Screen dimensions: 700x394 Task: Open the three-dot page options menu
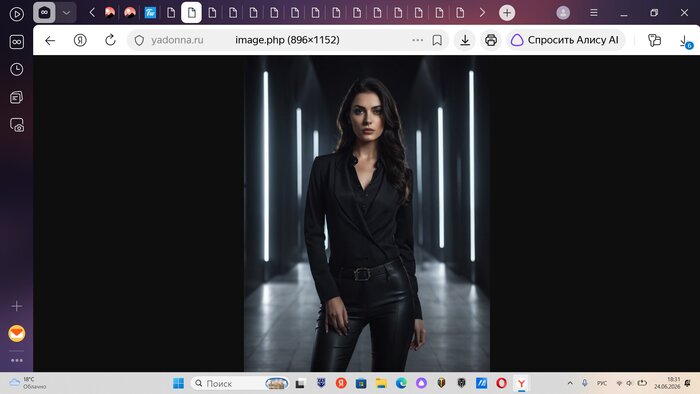(x=417, y=40)
